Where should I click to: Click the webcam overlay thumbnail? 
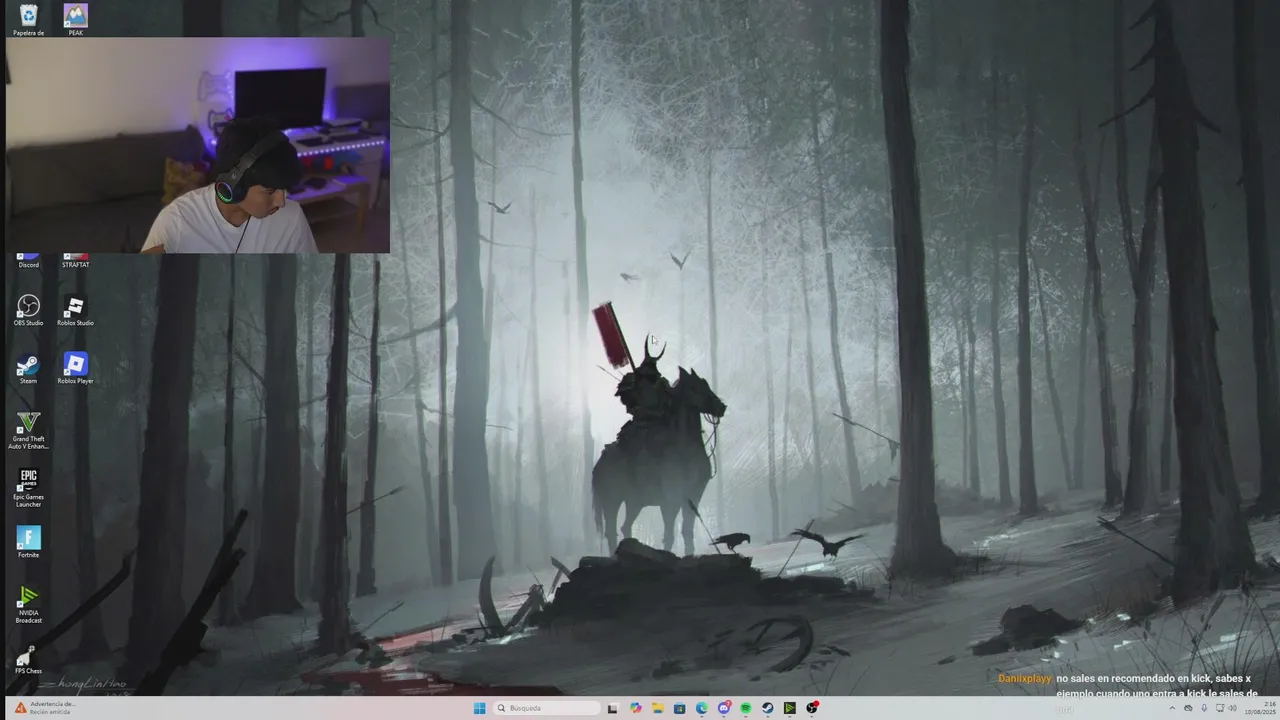point(198,145)
